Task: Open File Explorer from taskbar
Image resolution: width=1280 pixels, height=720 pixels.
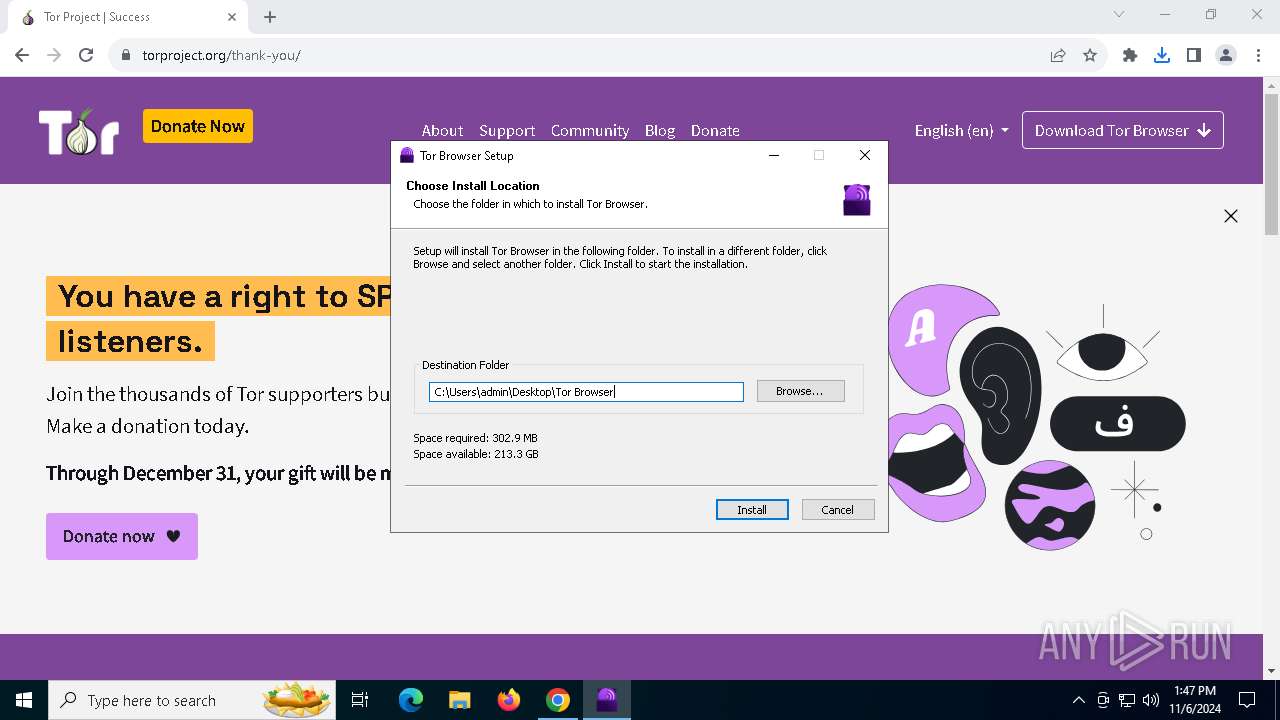Action: tap(460, 700)
